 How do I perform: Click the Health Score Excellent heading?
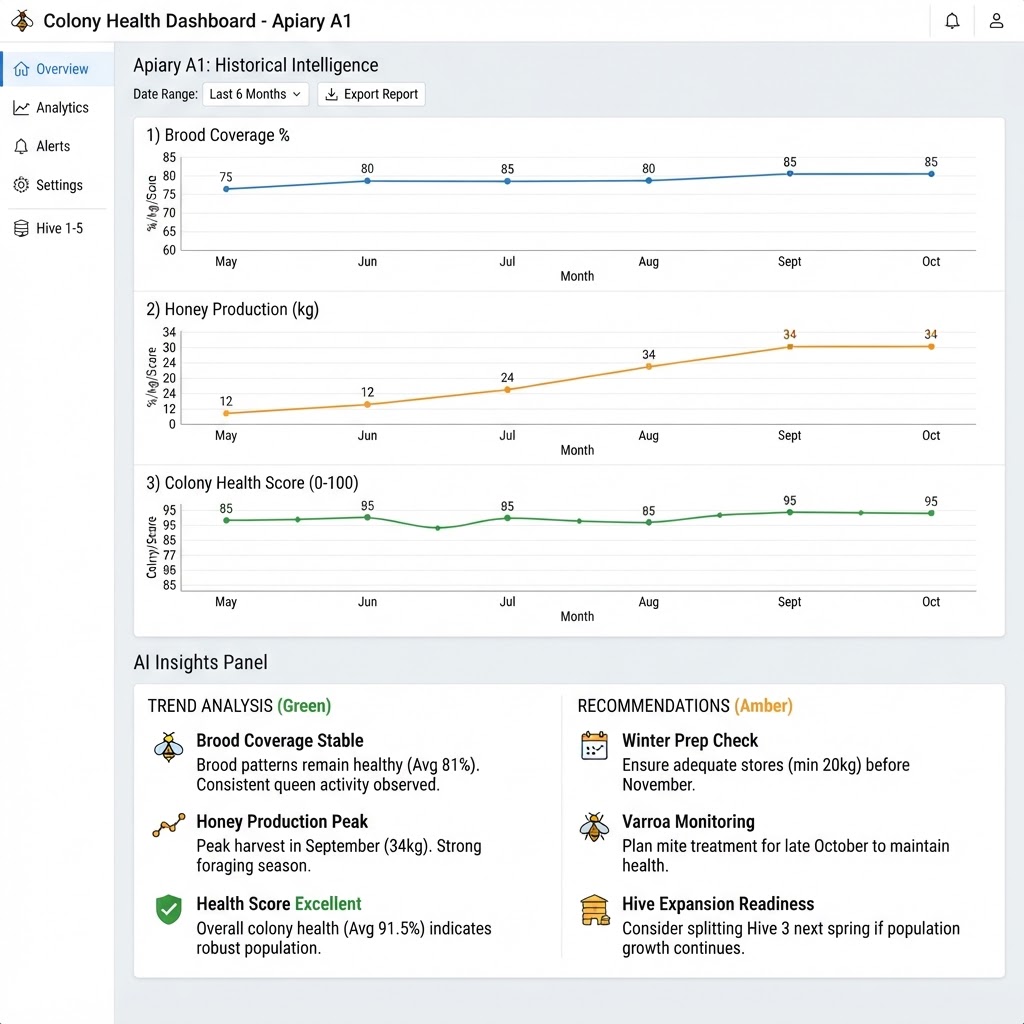coord(279,904)
